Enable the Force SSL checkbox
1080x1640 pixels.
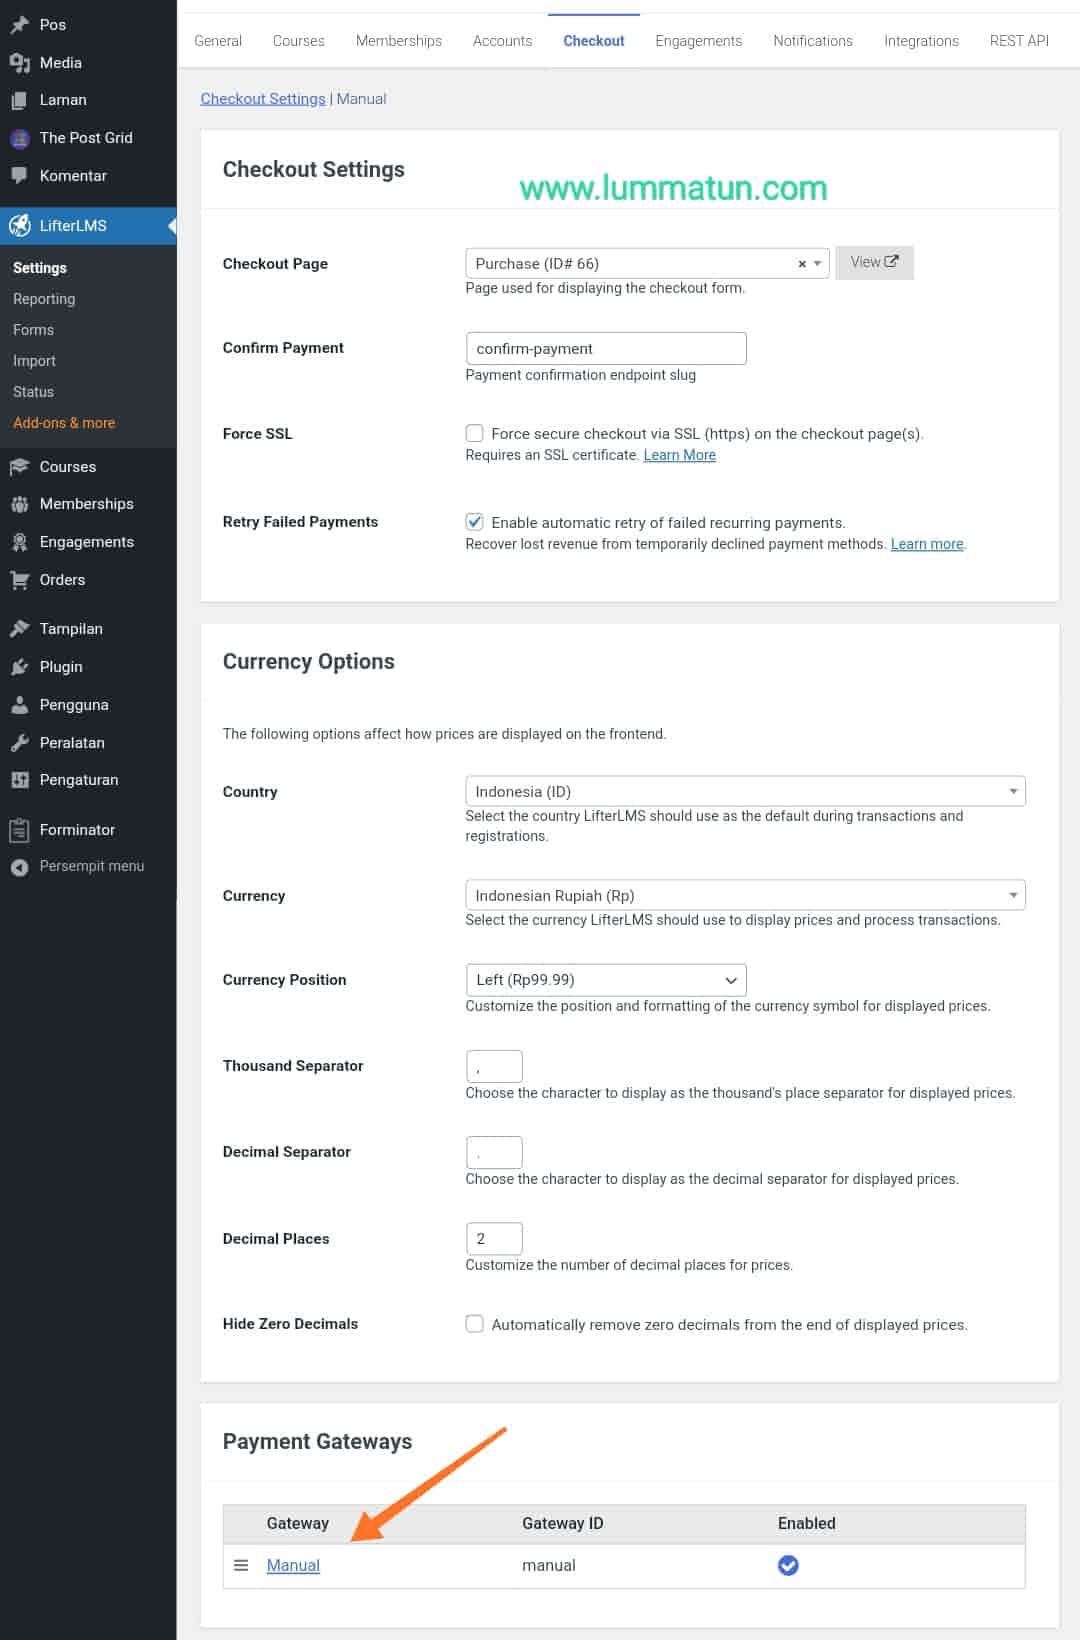[475, 433]
